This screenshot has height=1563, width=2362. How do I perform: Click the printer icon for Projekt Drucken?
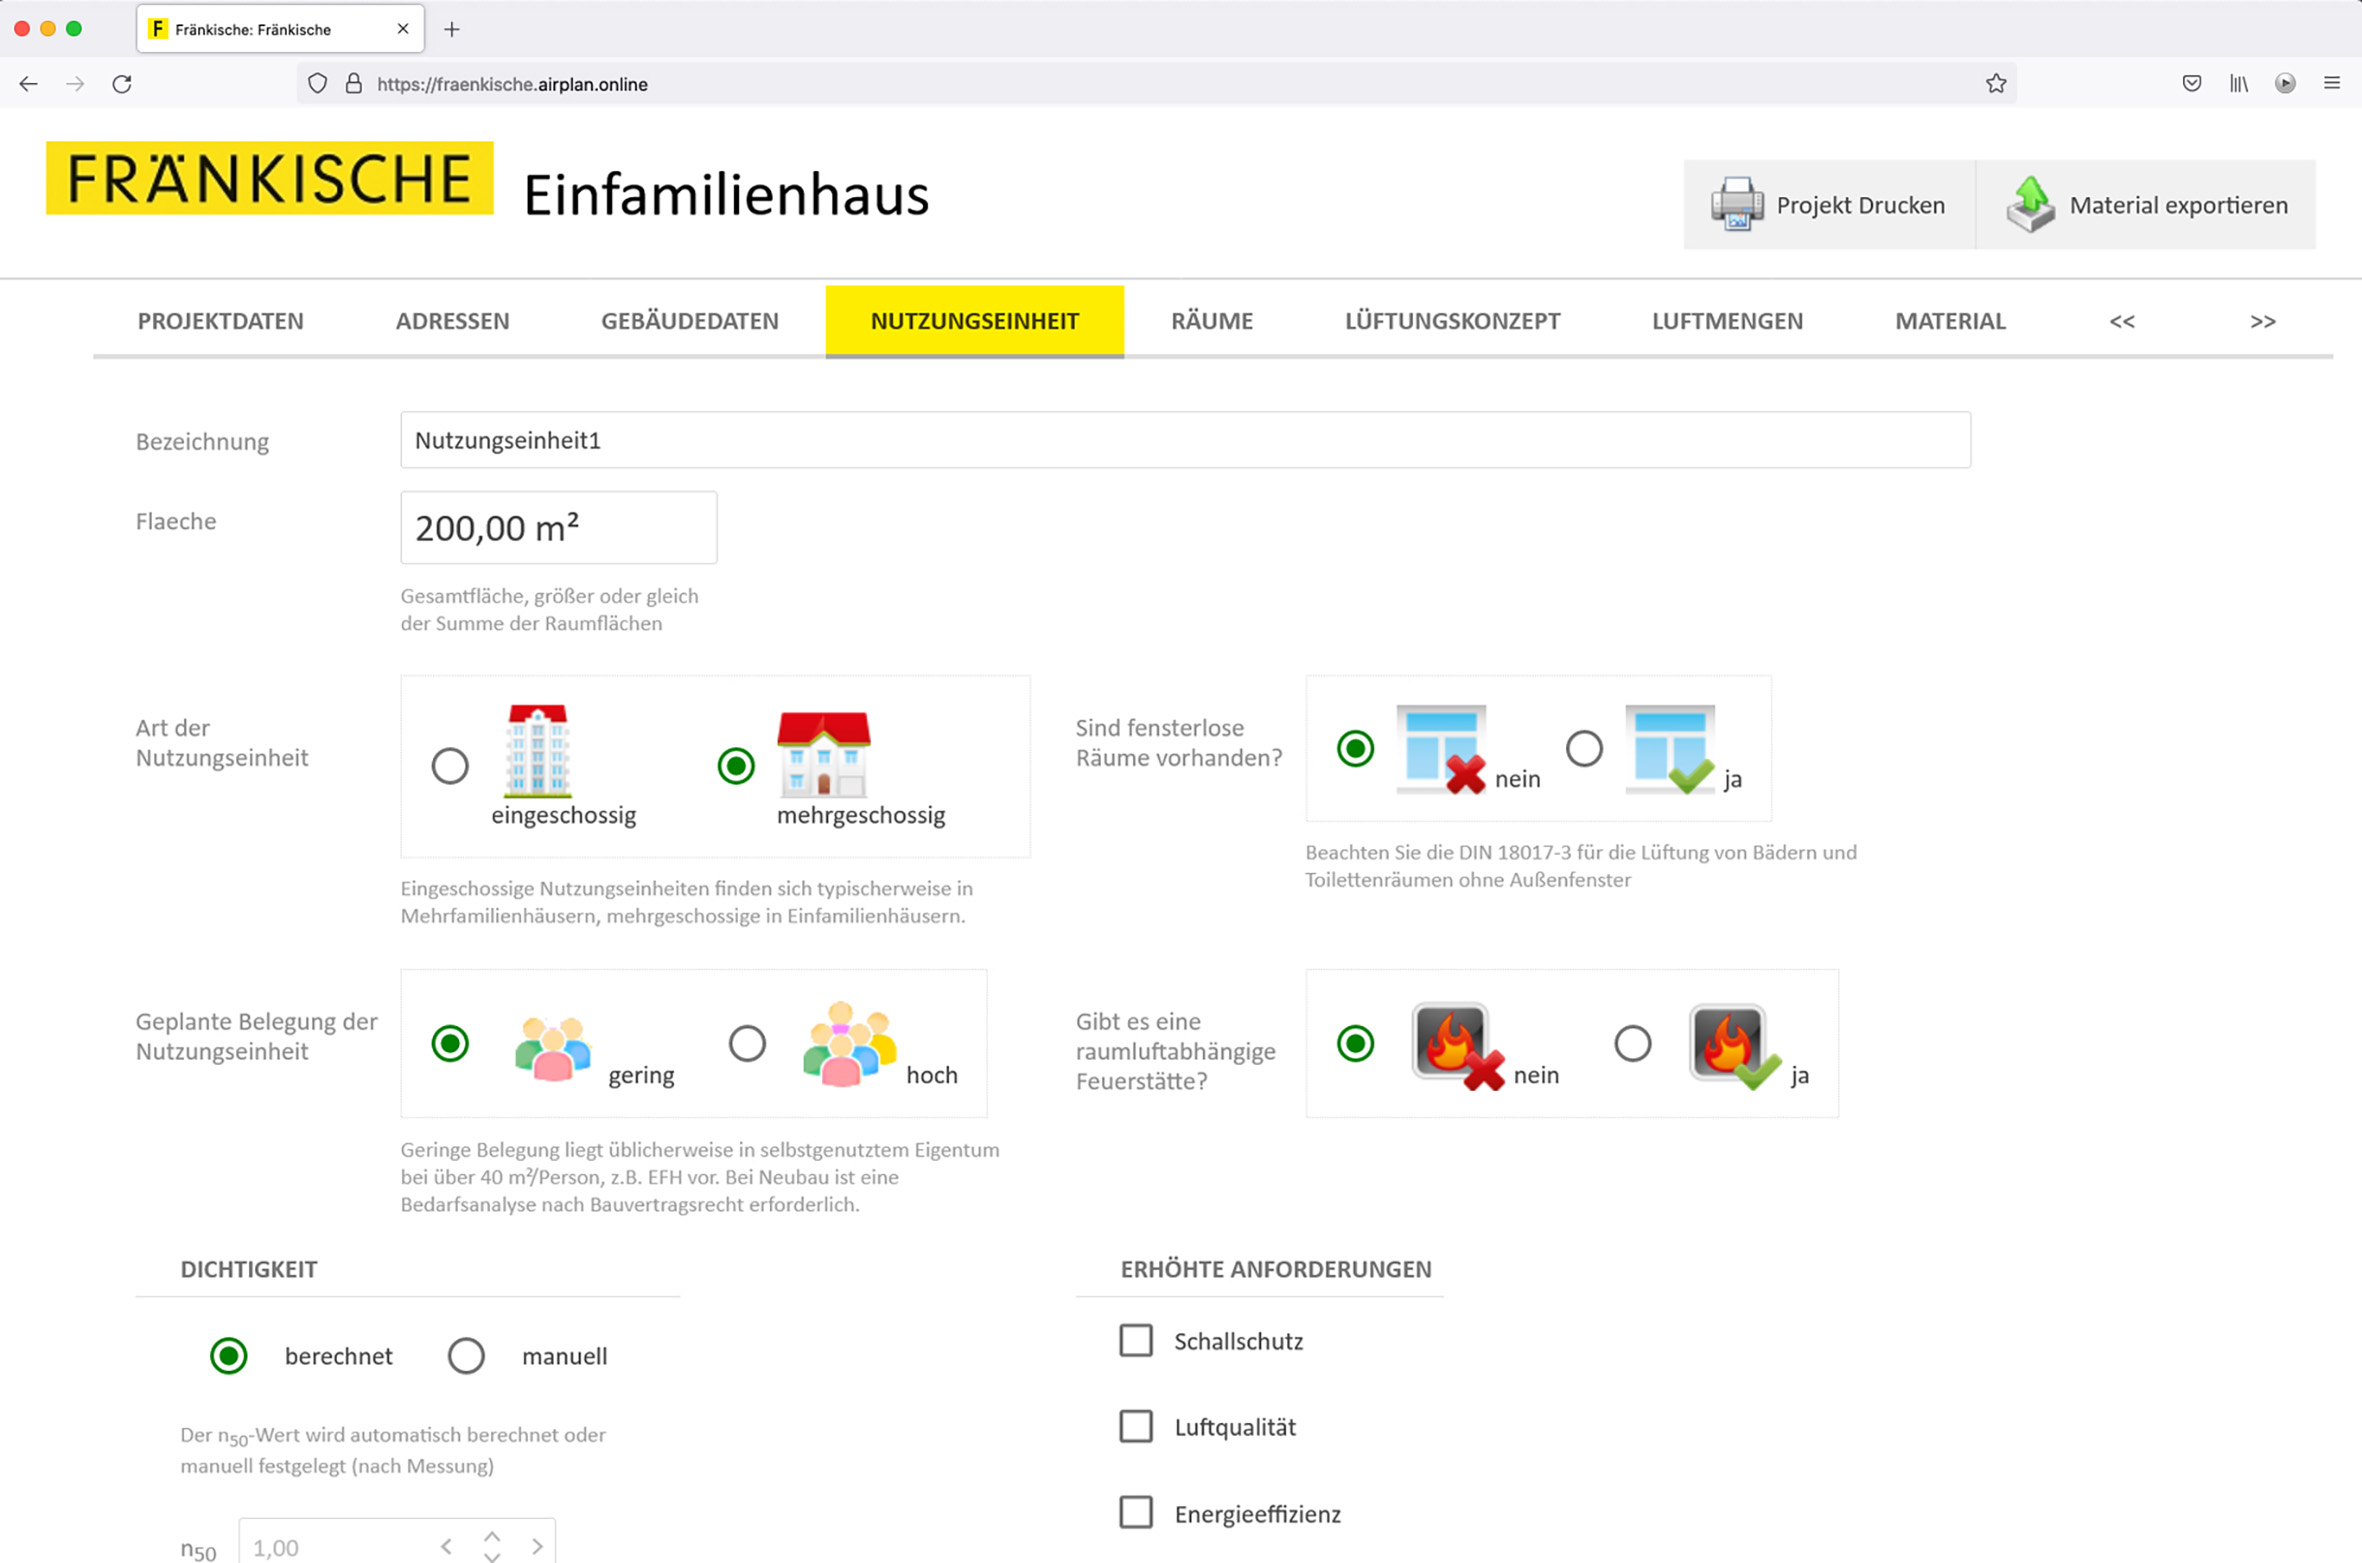[x=1736, y=204]
